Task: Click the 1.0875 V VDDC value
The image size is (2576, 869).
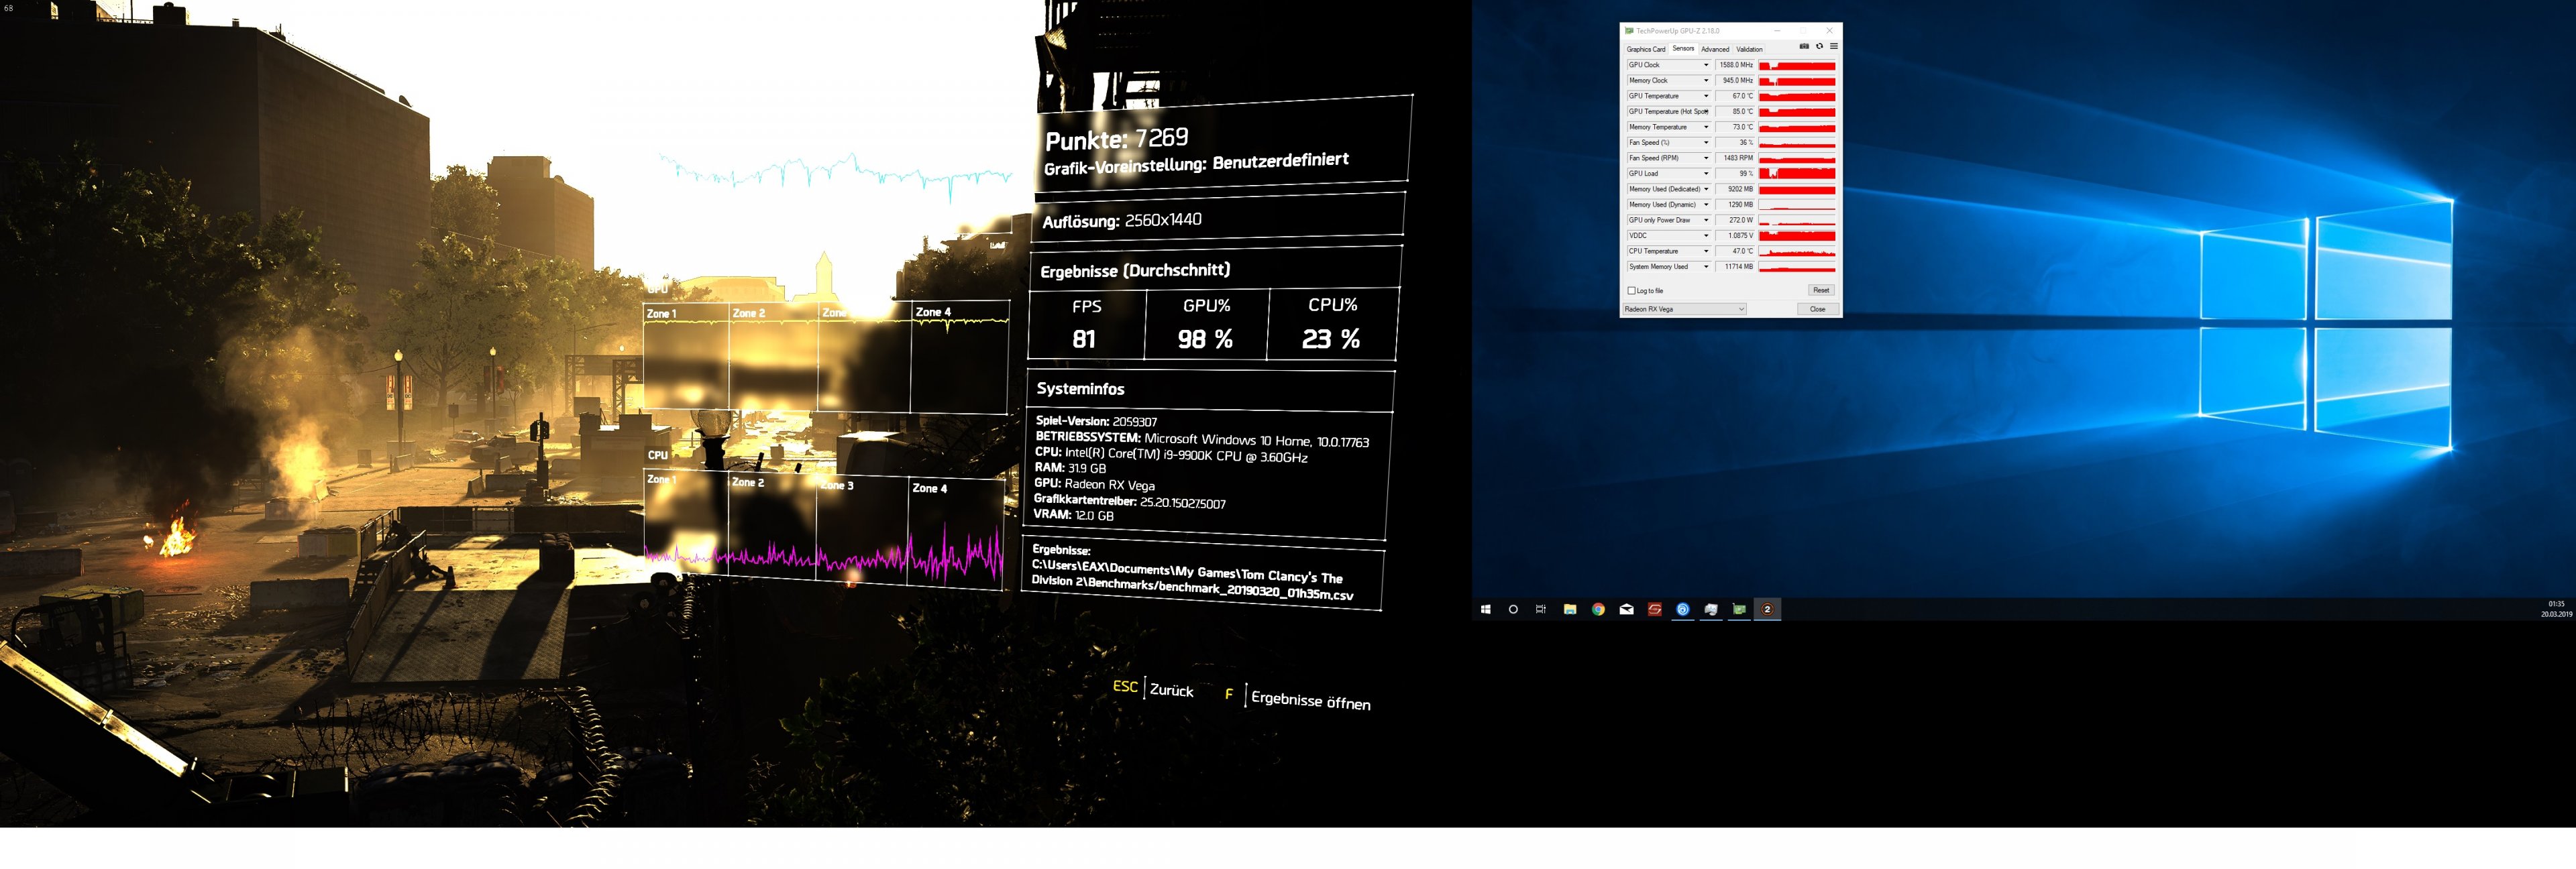Action: pos(1736,235)
